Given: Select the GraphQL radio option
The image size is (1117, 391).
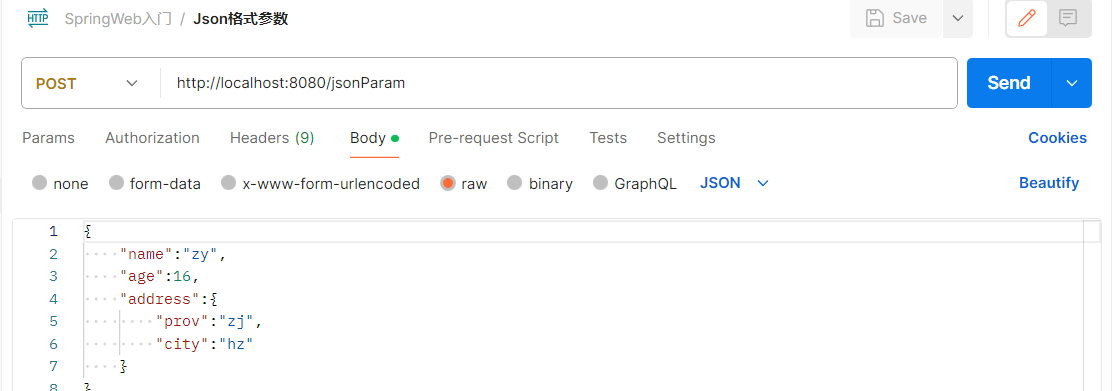Looking at the screenshot, I should [x=601, y=183].
